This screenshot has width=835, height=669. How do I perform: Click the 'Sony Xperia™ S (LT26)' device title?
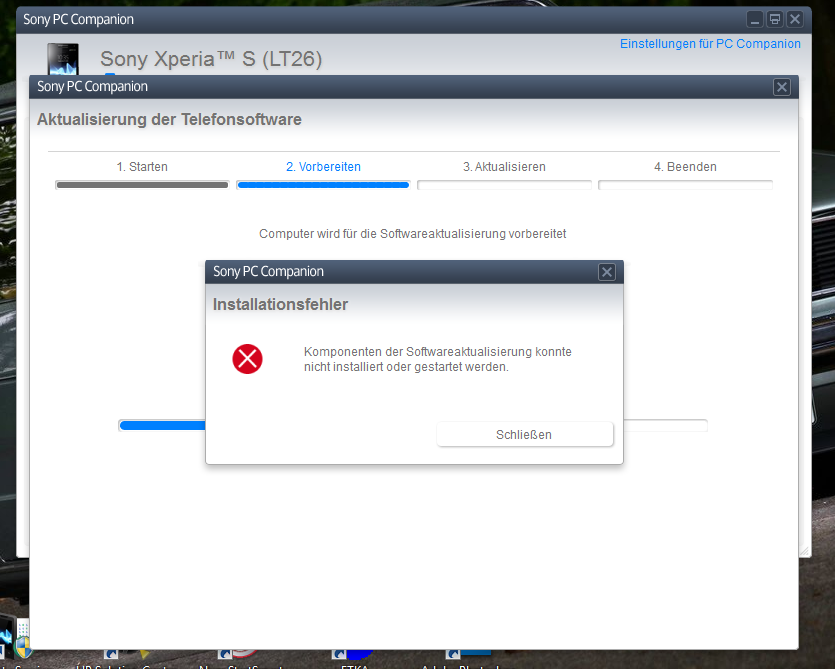211,59
